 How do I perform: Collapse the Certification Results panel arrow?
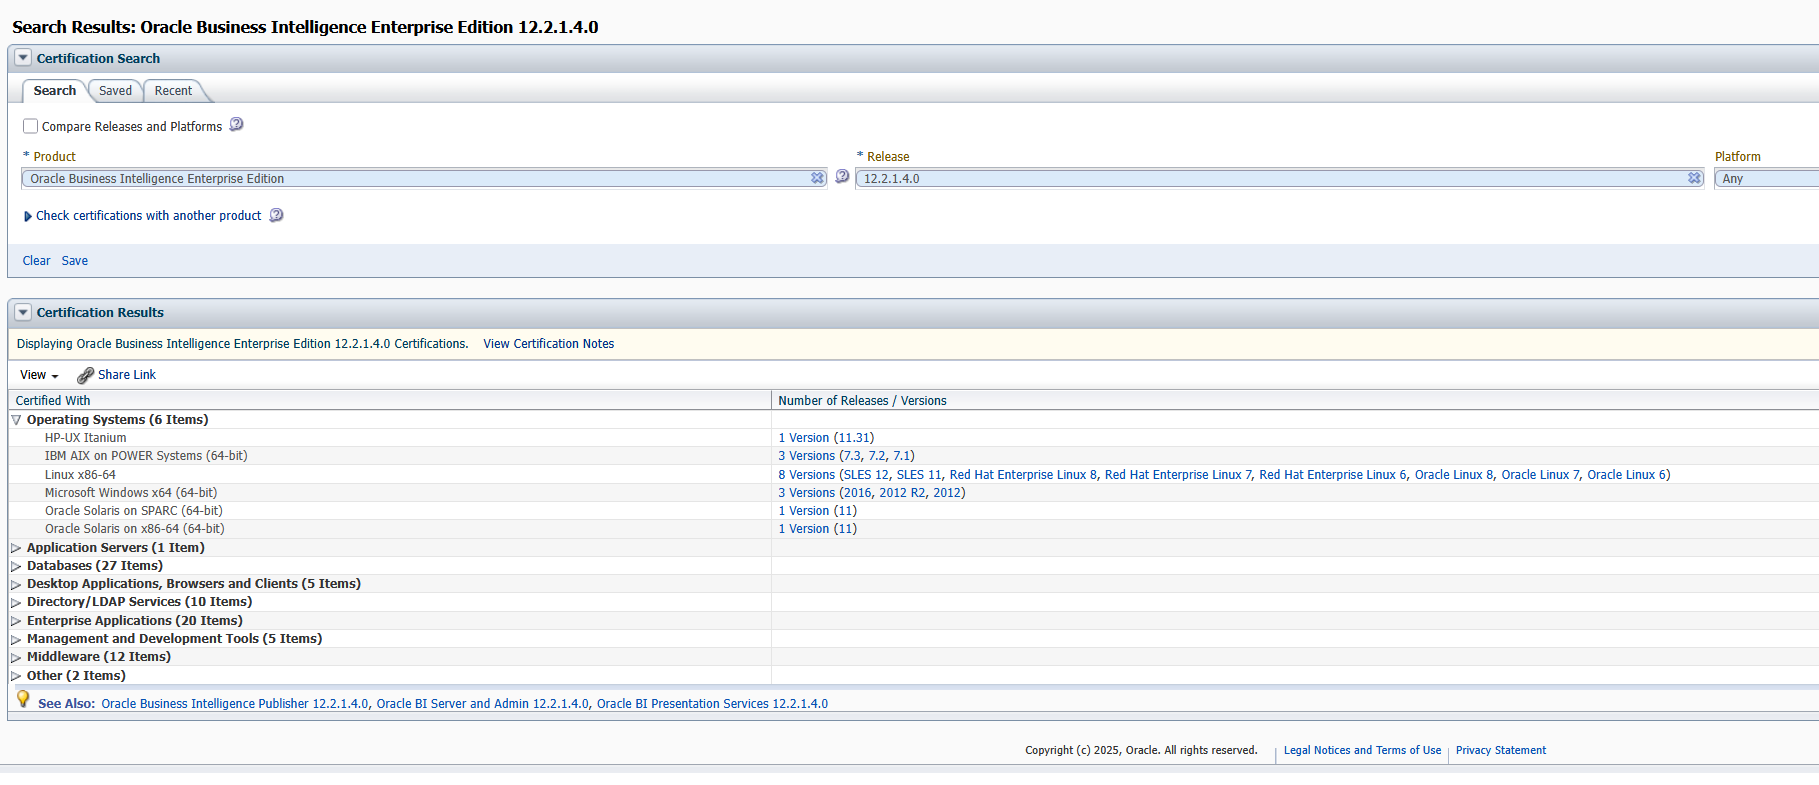23,312
